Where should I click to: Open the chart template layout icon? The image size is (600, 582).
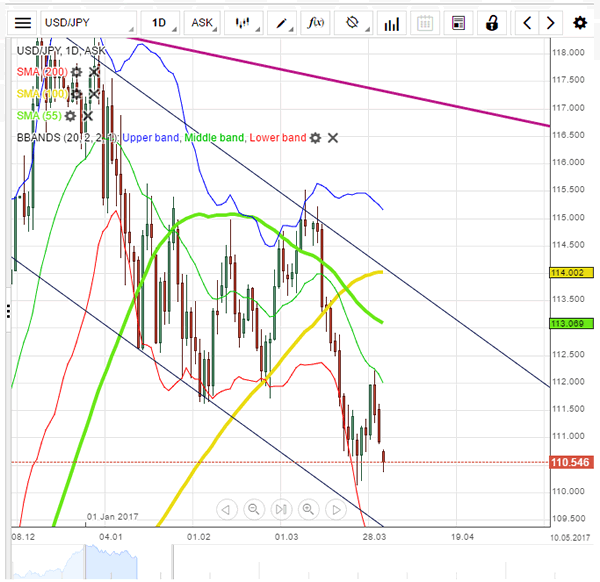click(458, 23)
